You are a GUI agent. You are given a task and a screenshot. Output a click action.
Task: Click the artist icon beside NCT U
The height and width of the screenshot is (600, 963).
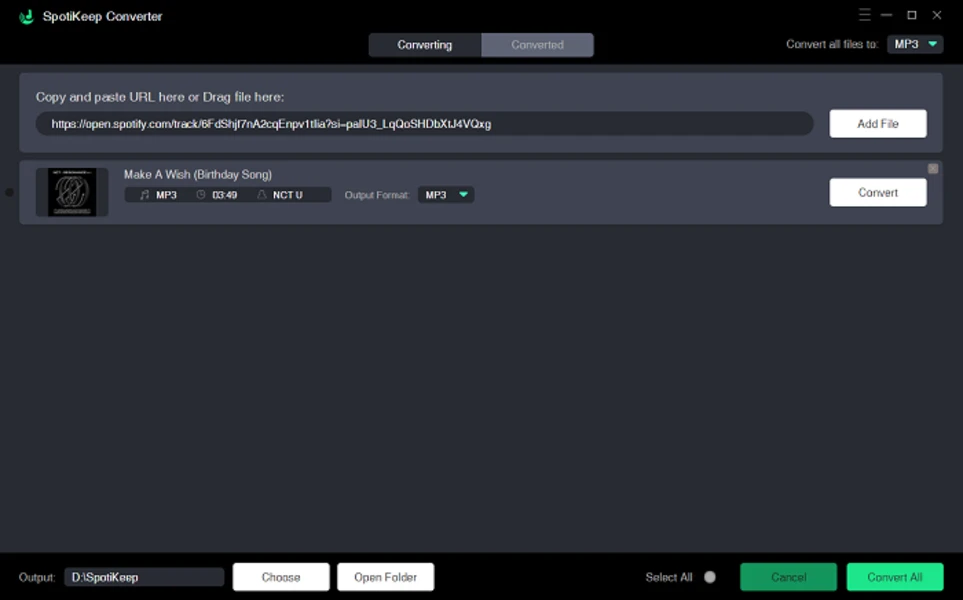click(262, 195)
